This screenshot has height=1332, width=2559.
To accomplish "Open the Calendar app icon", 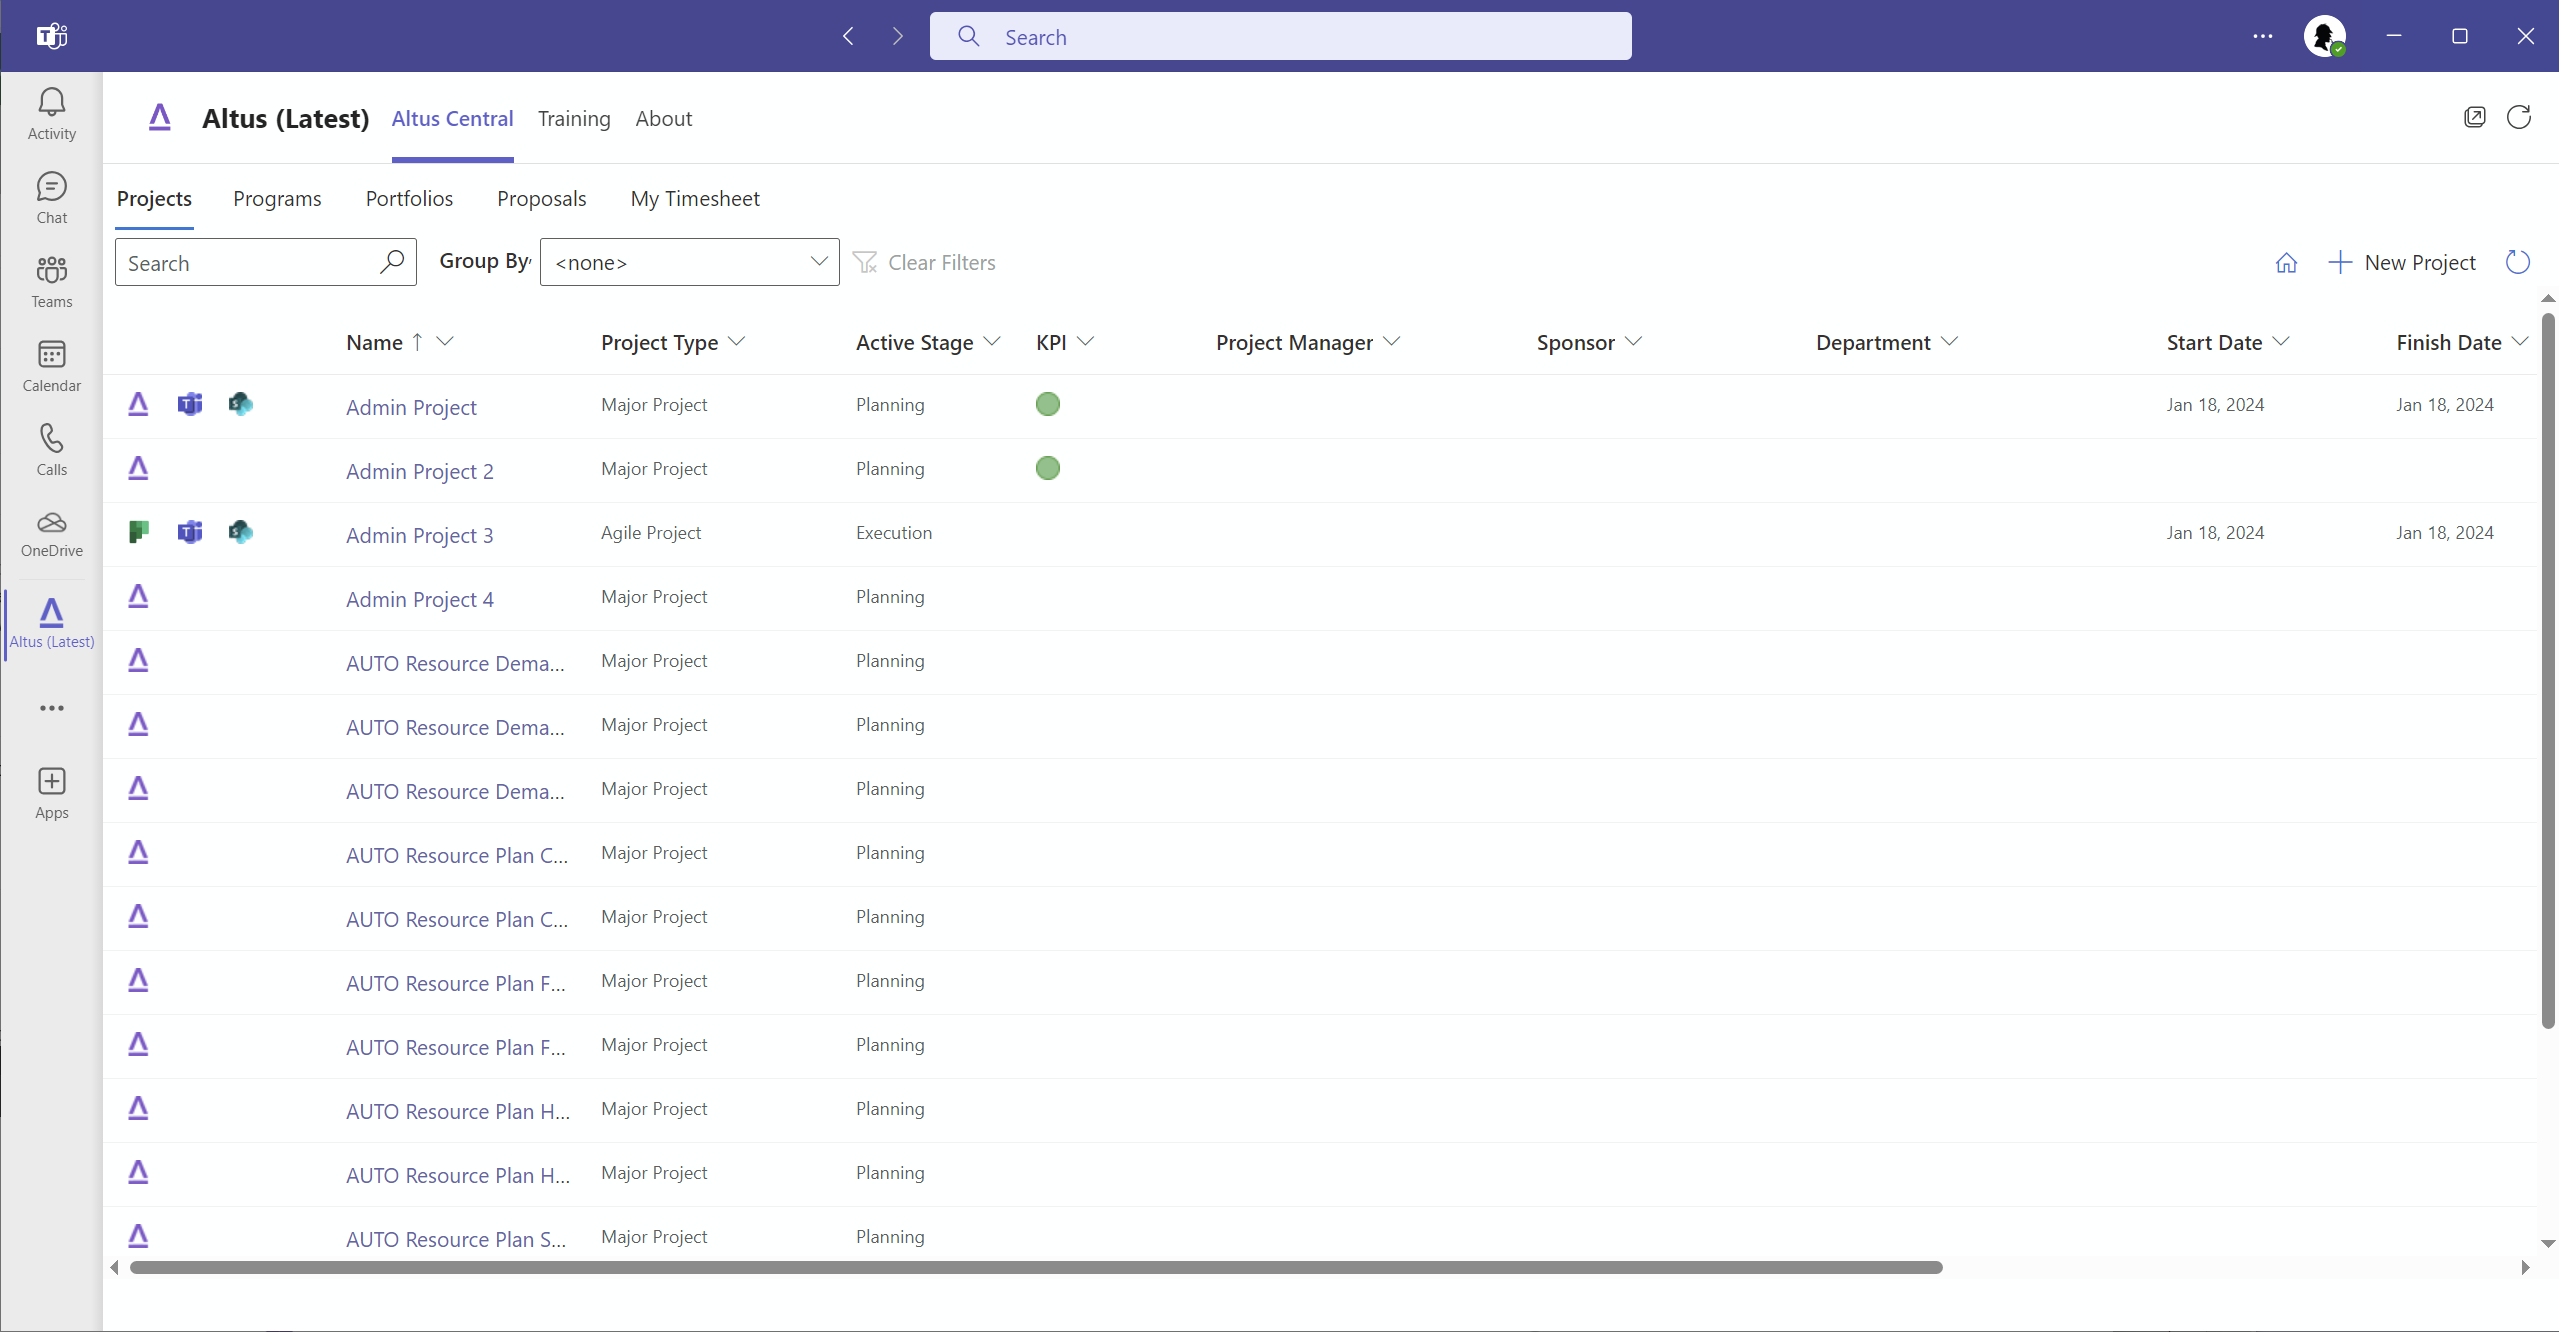I will (52, 366).
